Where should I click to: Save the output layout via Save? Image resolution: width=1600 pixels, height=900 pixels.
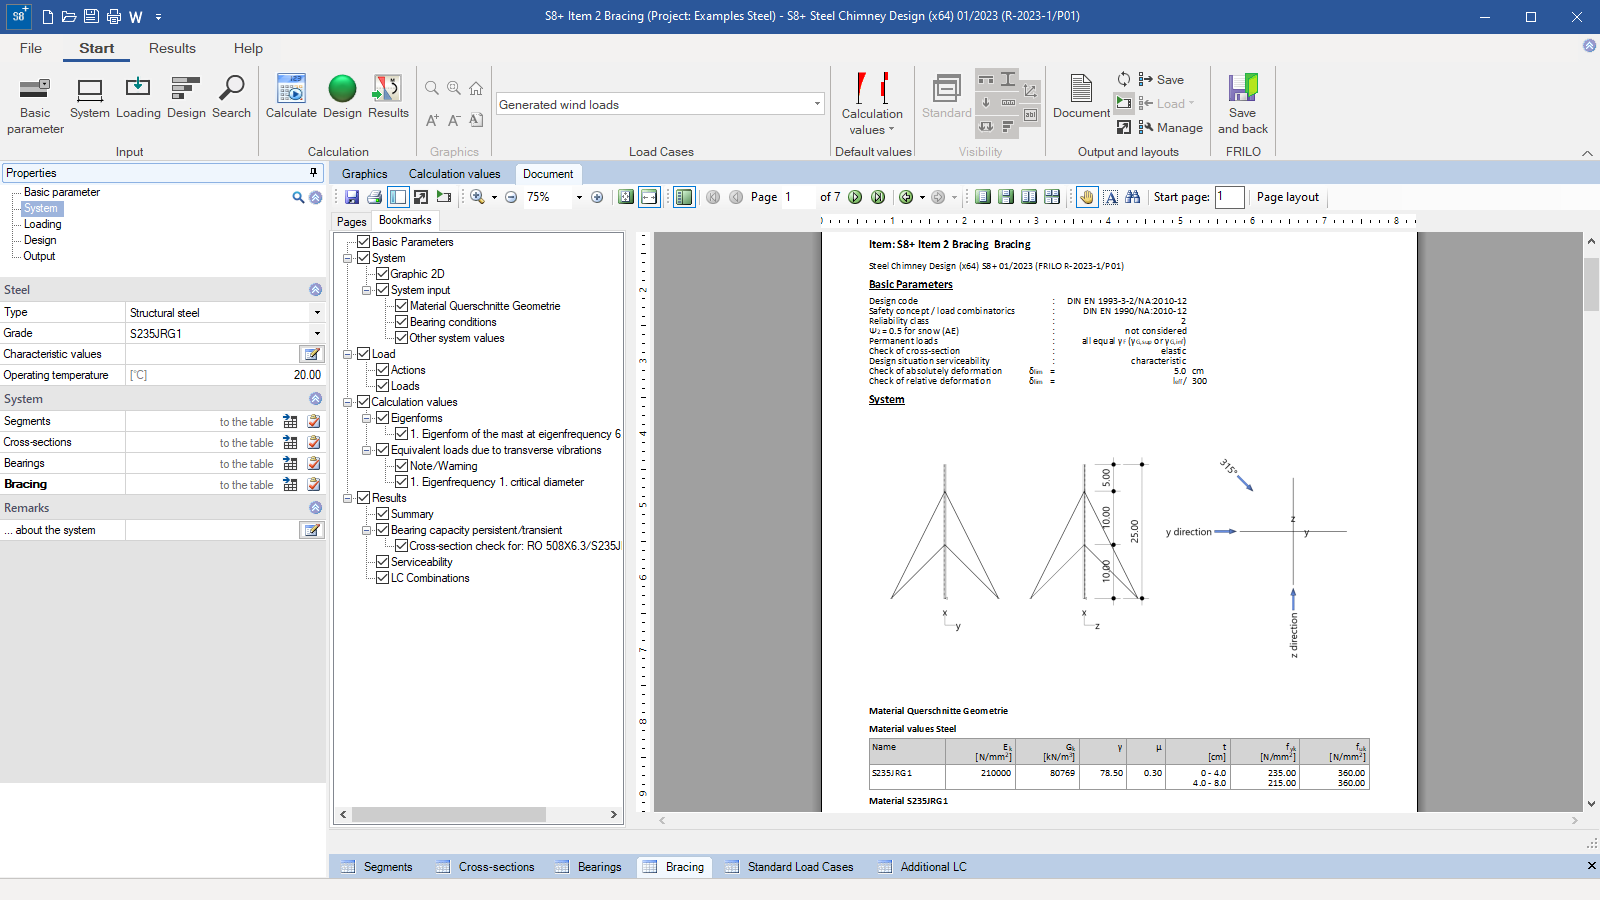pos(1161,80)
